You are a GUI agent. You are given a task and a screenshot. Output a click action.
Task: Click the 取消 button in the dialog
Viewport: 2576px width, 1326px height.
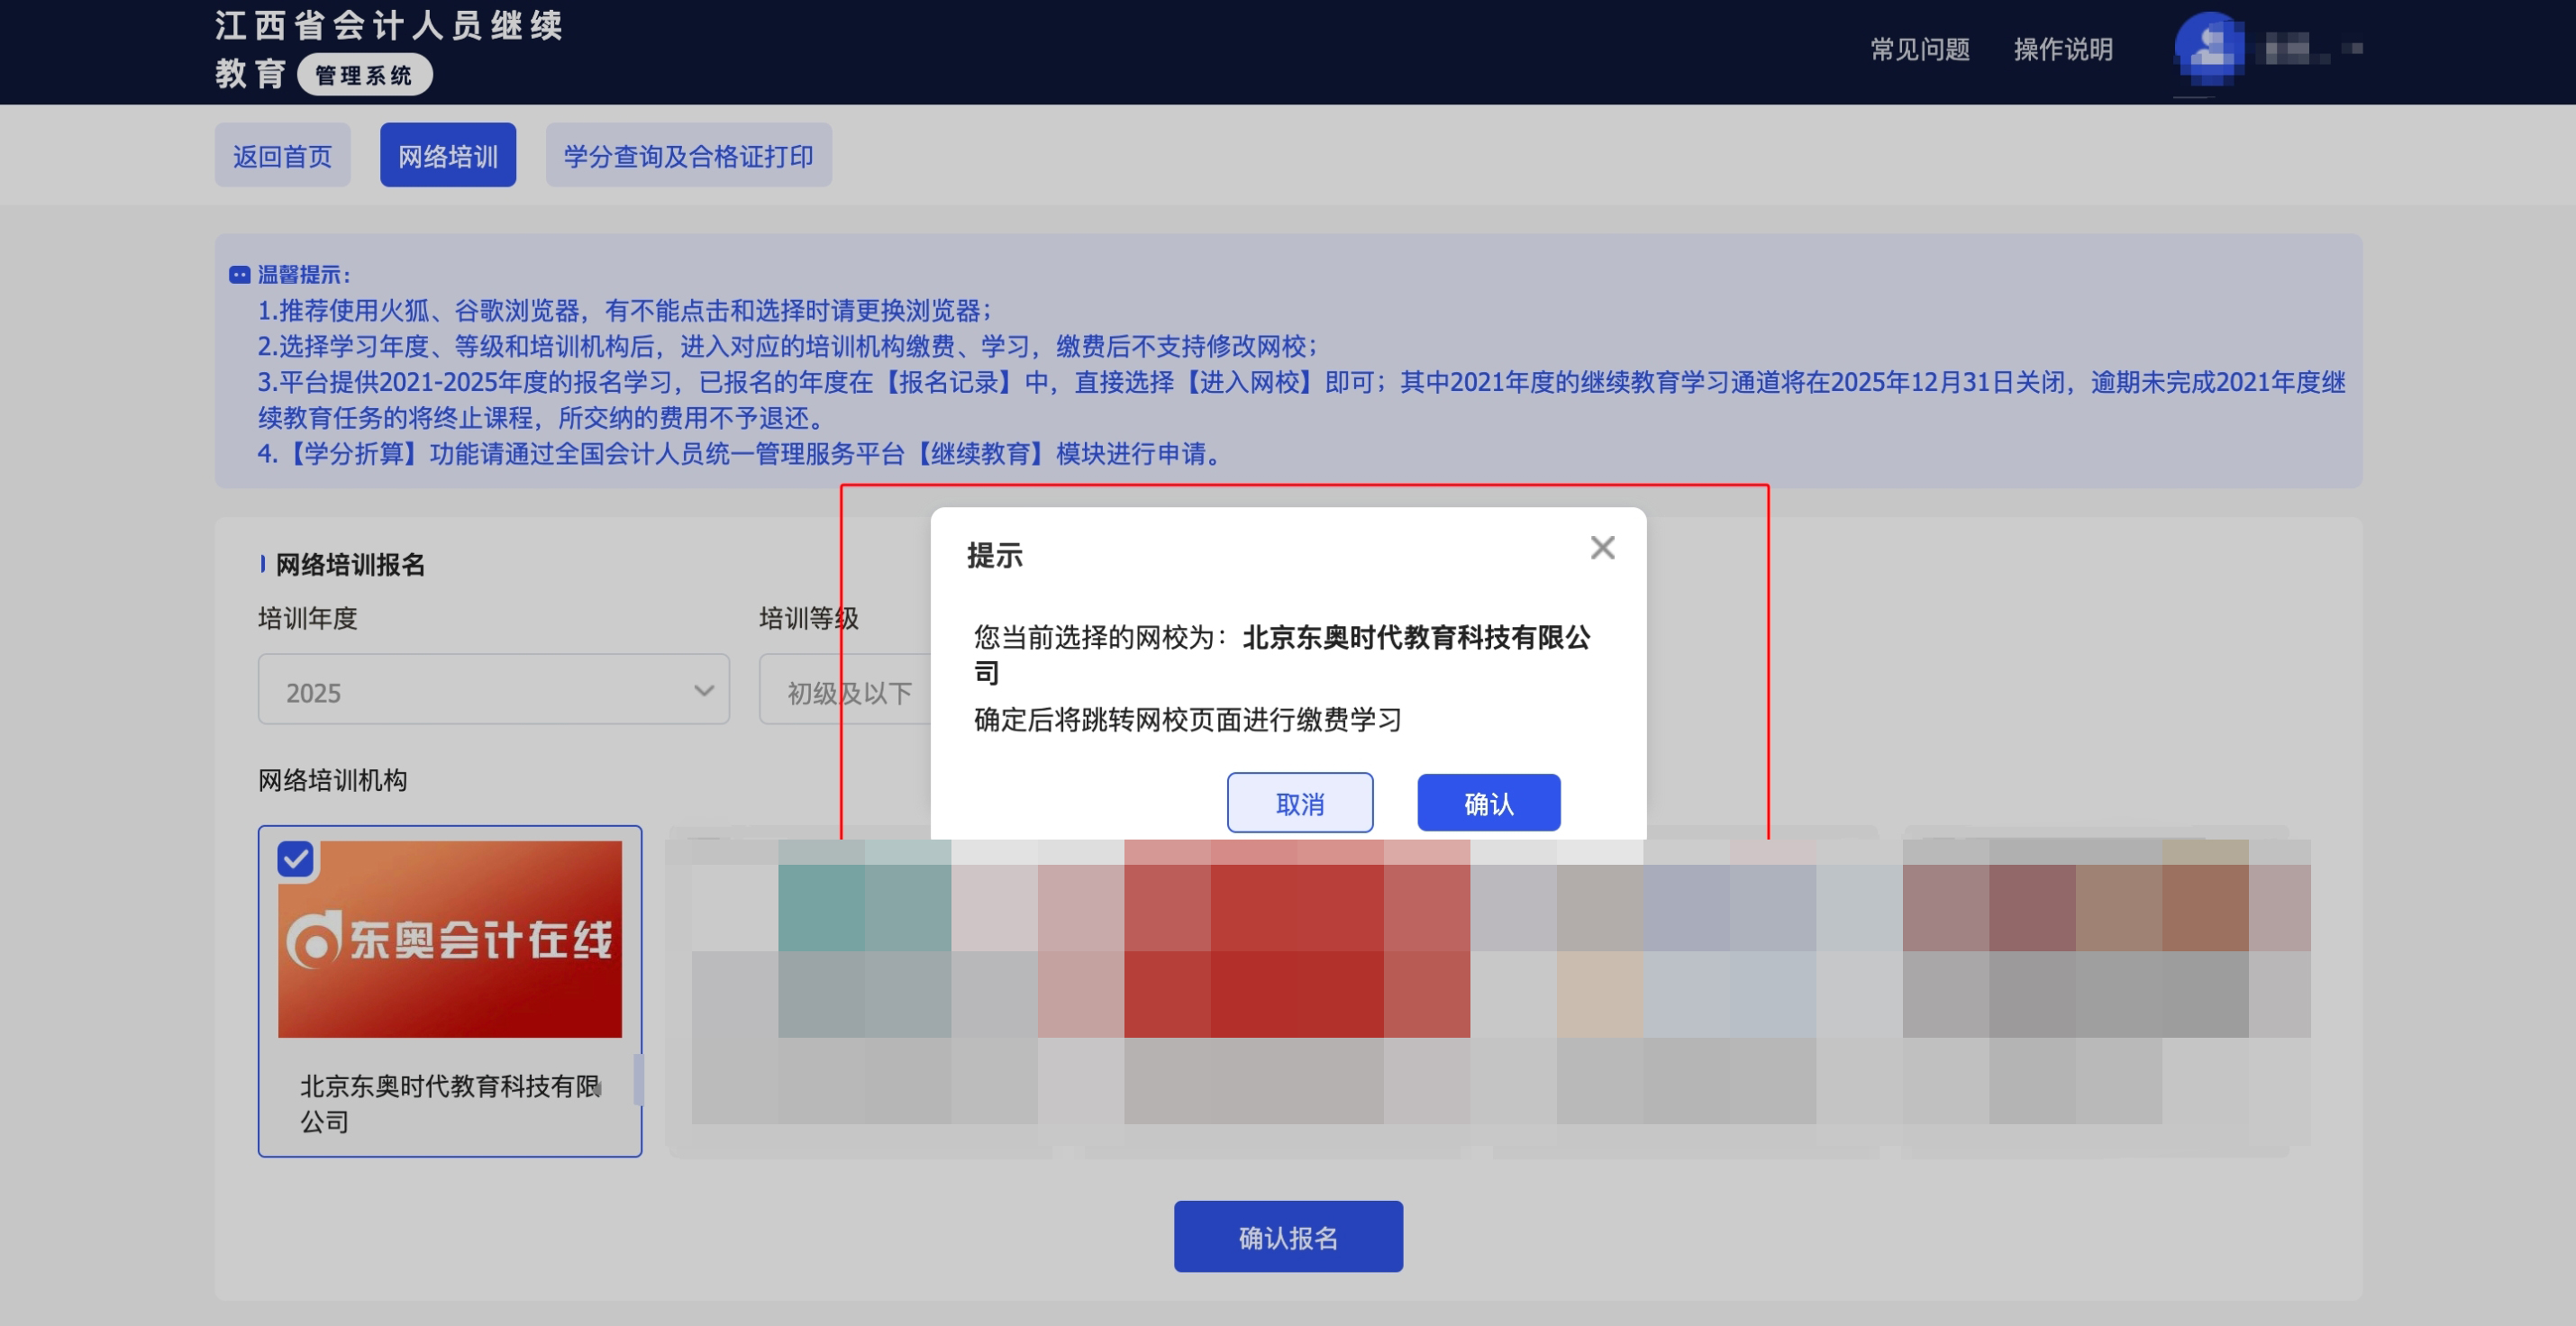1300,802
